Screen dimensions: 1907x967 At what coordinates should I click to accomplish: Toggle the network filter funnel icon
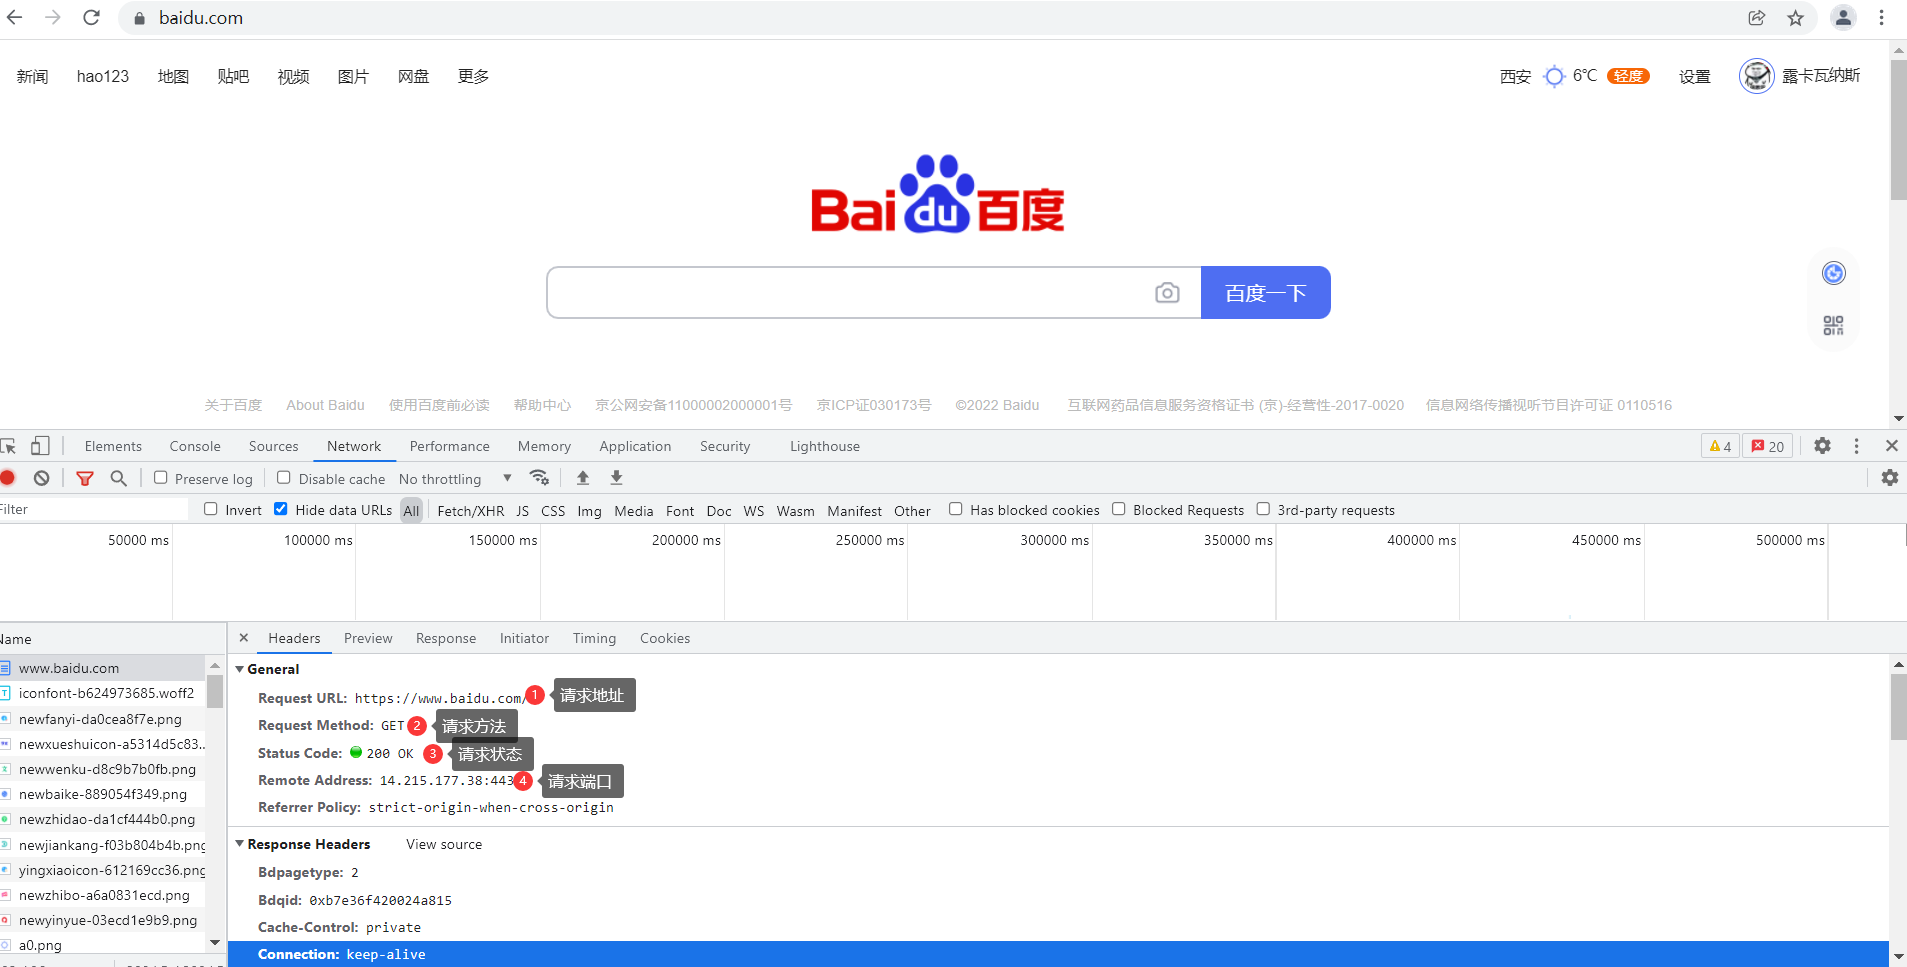pos(85,479)
